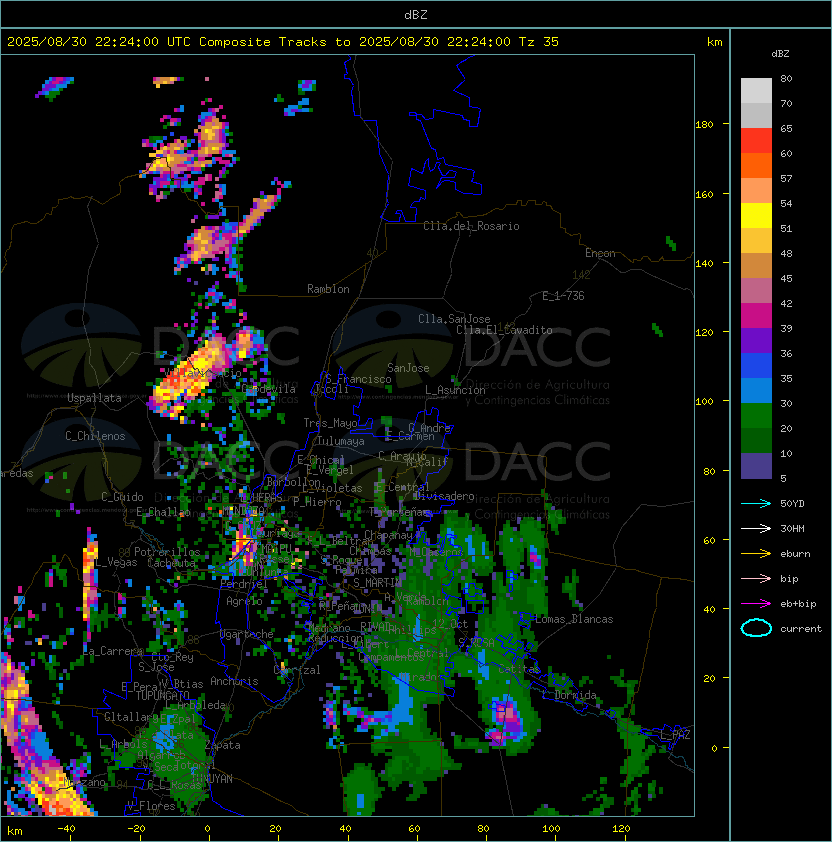Click the 120 km horizontal axis tick

pos(621,829)
